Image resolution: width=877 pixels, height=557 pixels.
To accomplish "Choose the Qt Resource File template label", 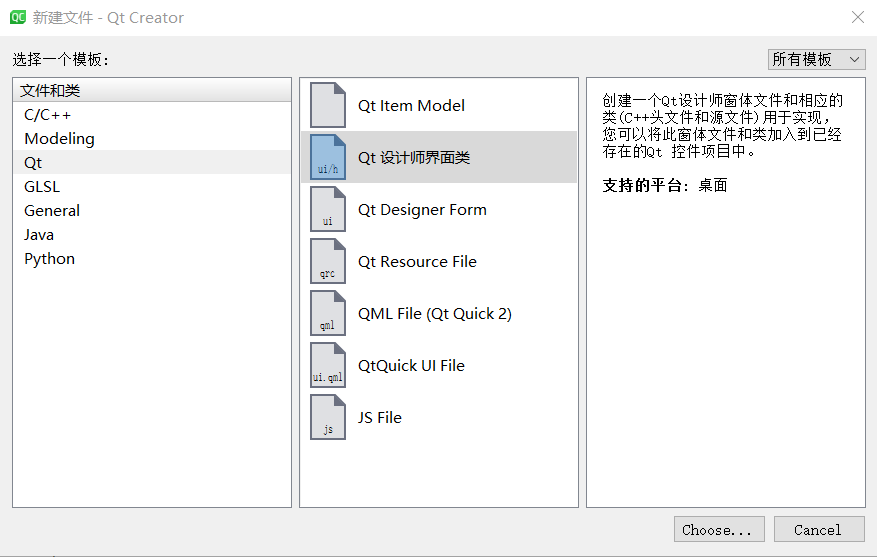I will coord(417,262).
